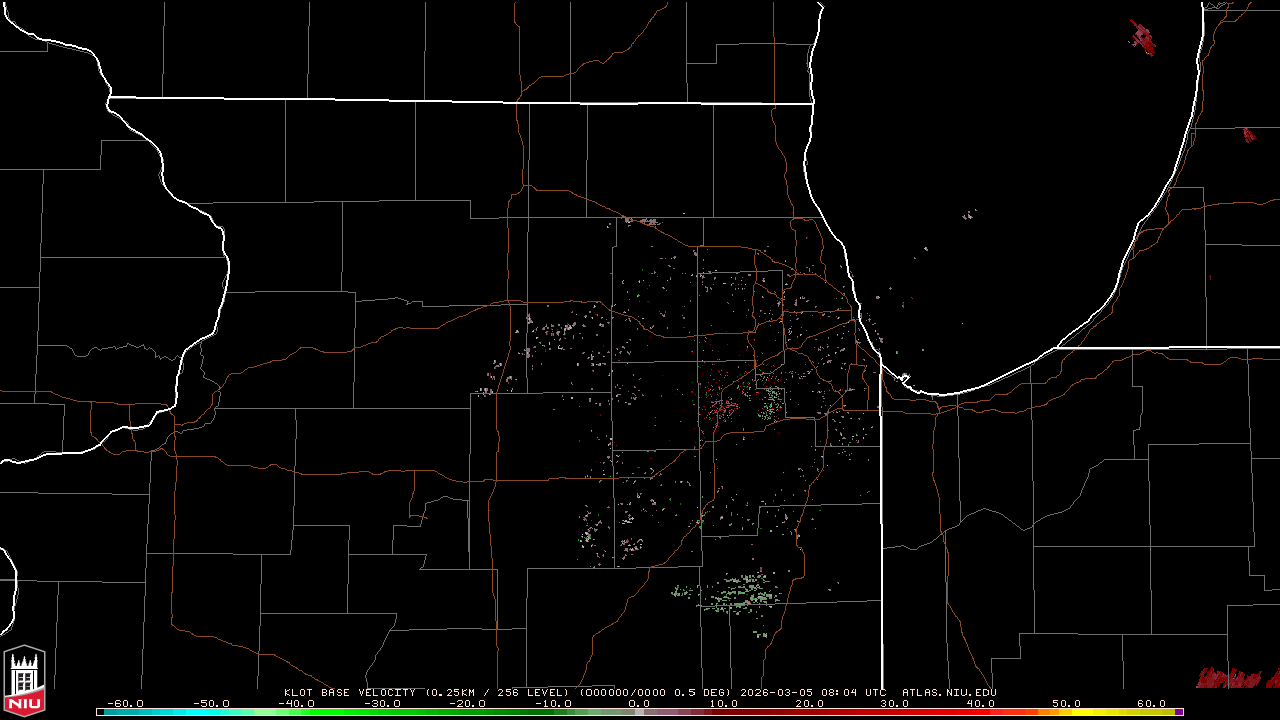
Task: Click the "(0.25KM / 256 LEVEL)" label
Action: pos(497,692)
